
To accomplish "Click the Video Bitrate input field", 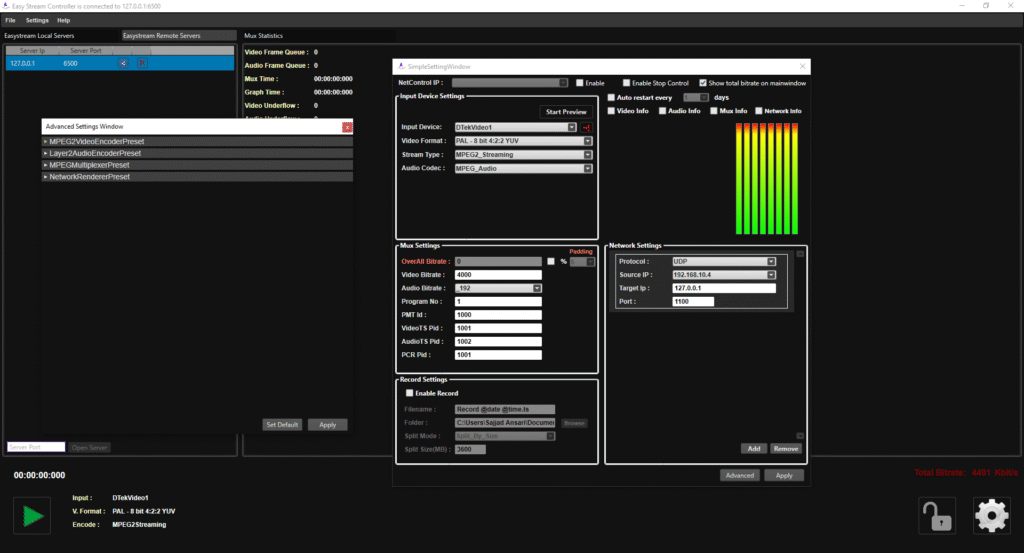I will coord(497,274).
